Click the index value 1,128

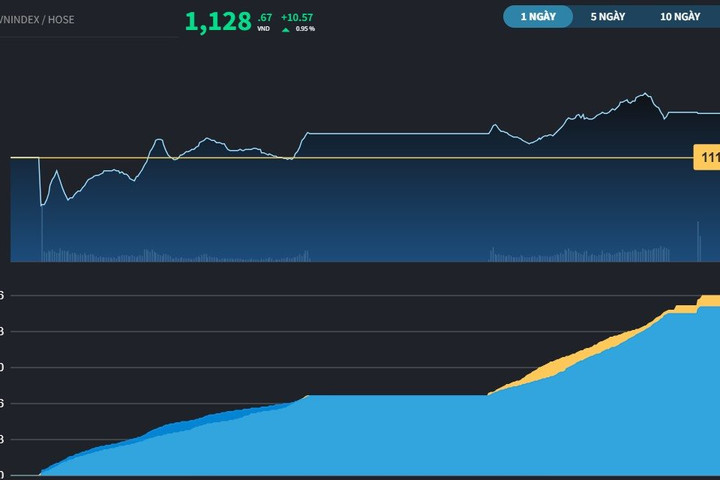coord(218,22)
